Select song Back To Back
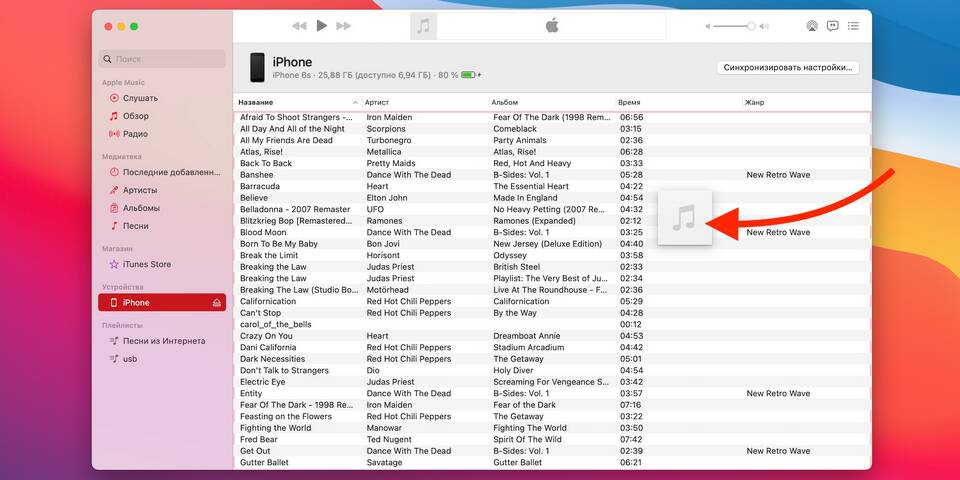This screenshot has width=960, height=480. coord(266,163)
